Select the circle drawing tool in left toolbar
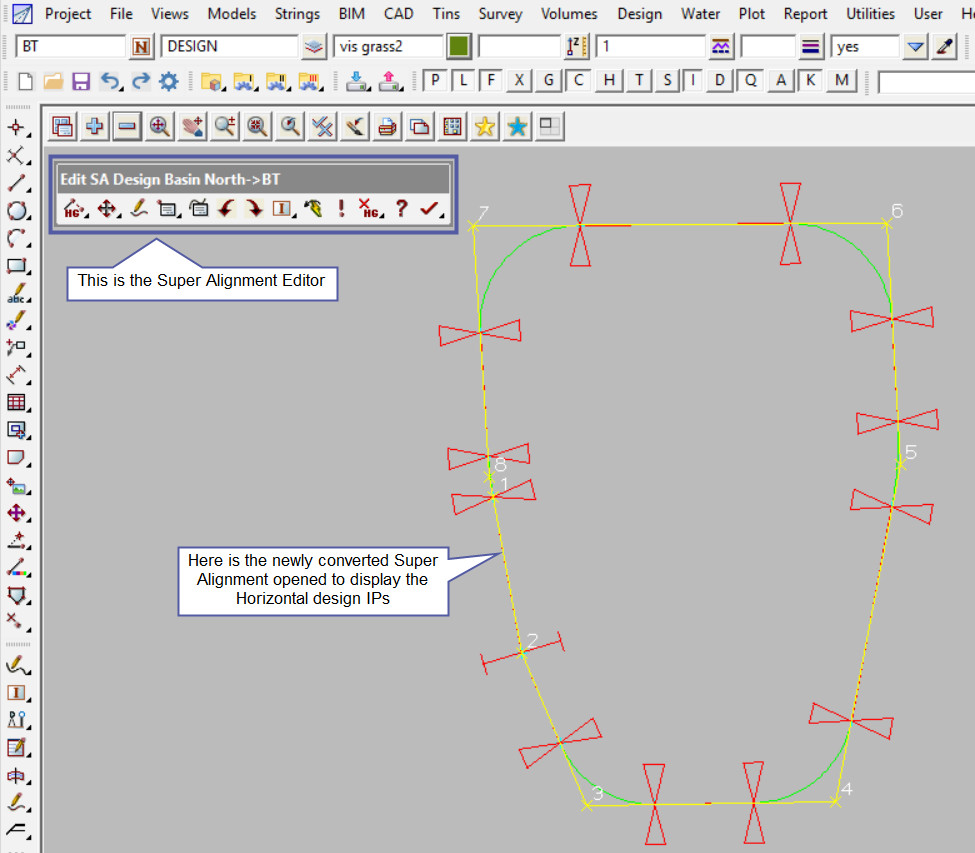The image size is (975, 853). tap(16, 210)
